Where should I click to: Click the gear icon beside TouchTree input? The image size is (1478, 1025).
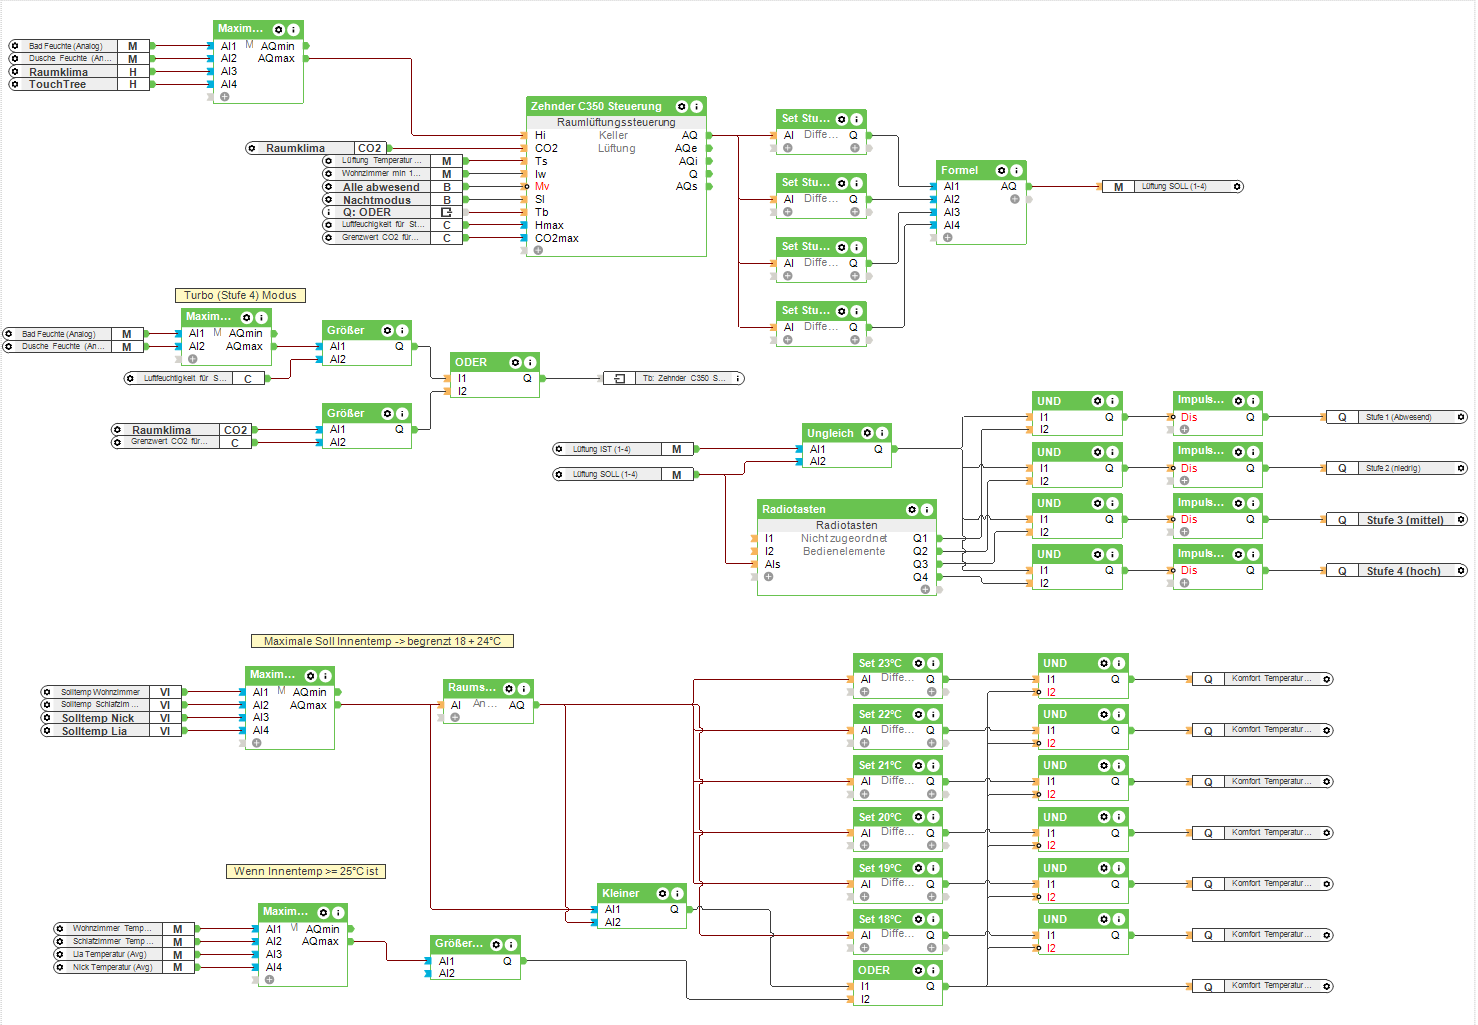[x=14, y=84]
